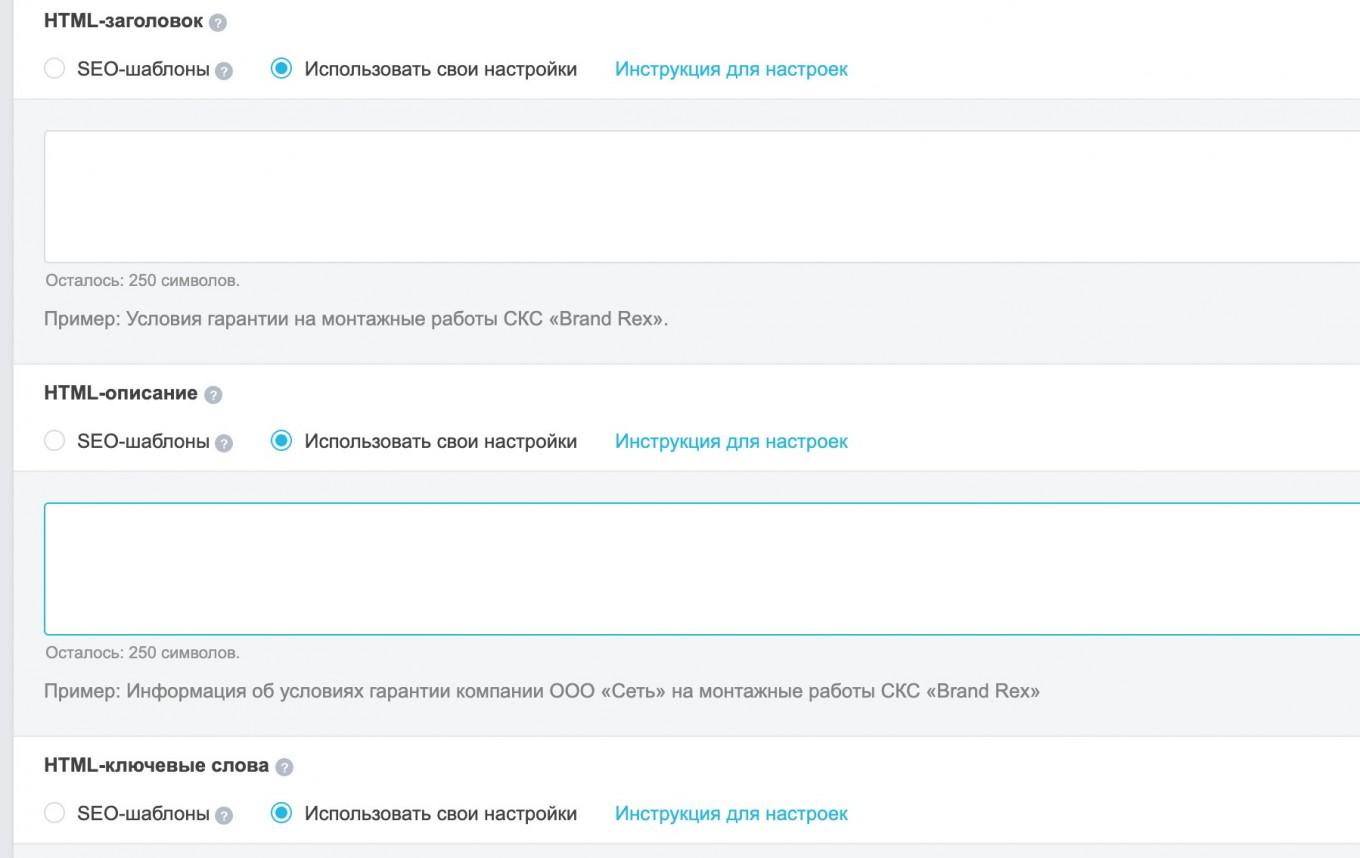Choose Использовать свои настройки radio for HTML-заголовок
The image size is (1360, 858).
[x=281, y=69]
